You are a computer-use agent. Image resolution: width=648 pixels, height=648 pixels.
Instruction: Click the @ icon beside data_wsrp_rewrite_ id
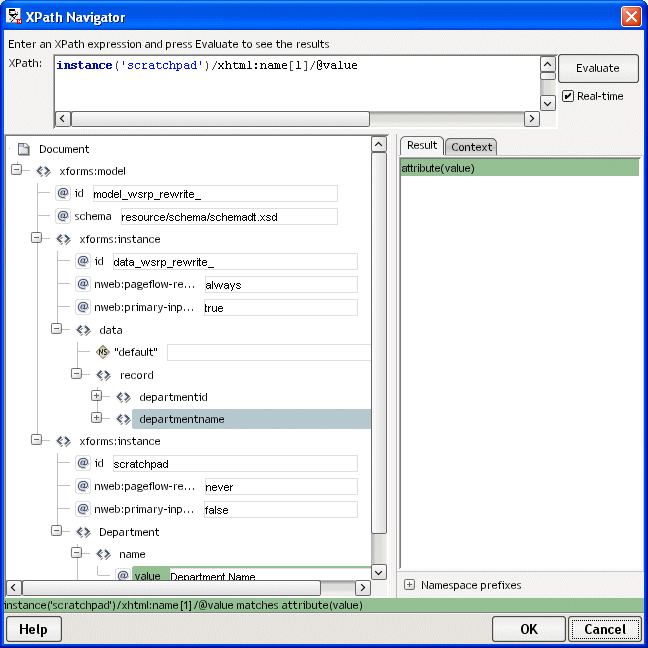(83, 261)
